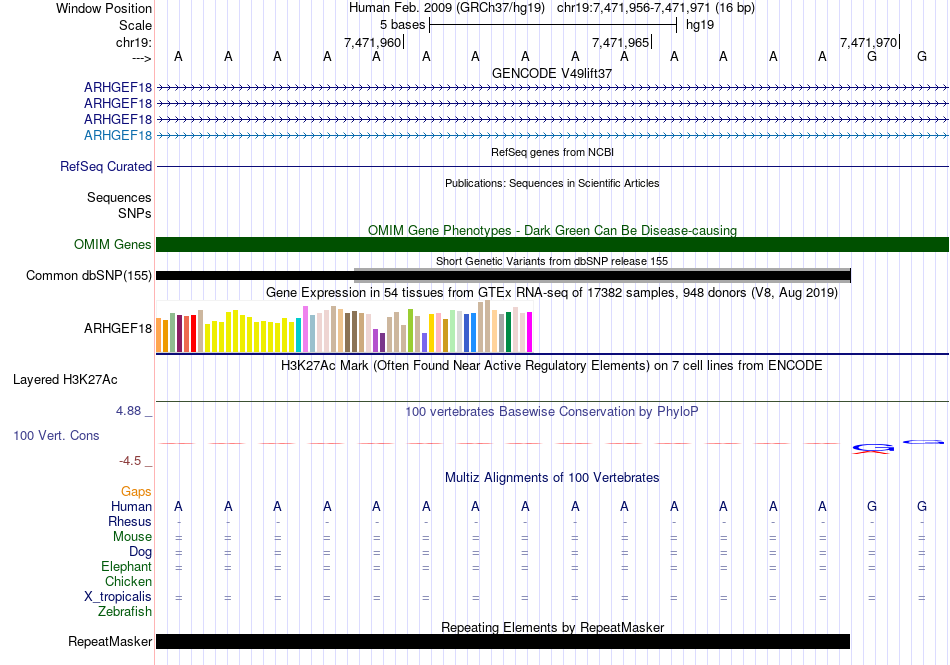Click the hg19 label beside scale bar
The width and height of the screenshot is (950, 665).
[700, 25]
